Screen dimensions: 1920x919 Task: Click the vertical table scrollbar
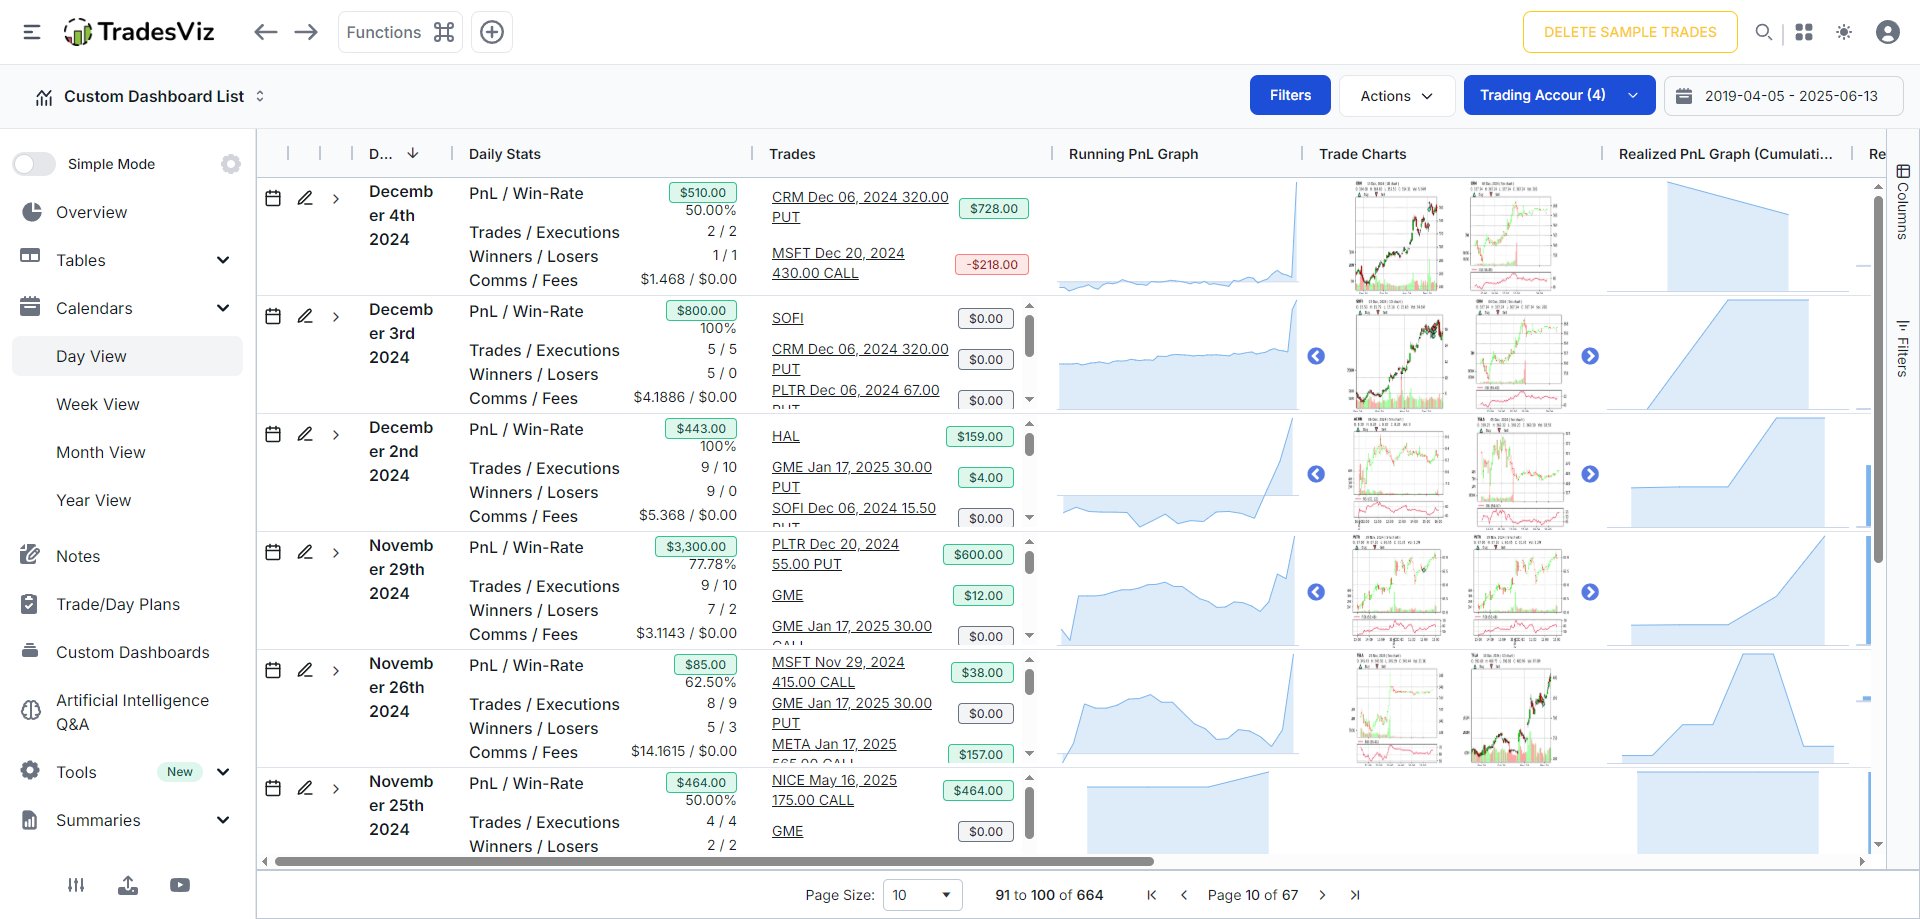[x=1878, y=380]
